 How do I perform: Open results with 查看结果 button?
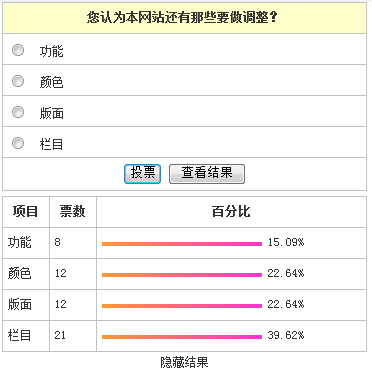[x=207, y=174]
